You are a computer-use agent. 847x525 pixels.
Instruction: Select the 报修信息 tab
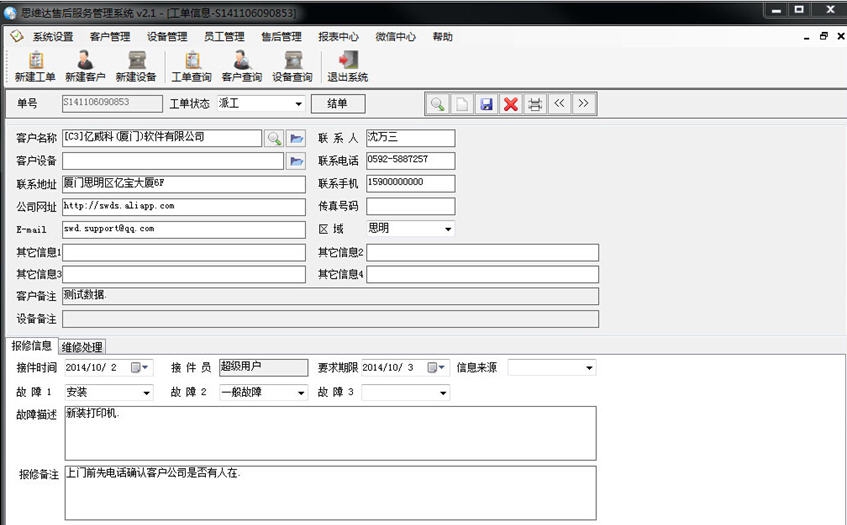(32, 346)
